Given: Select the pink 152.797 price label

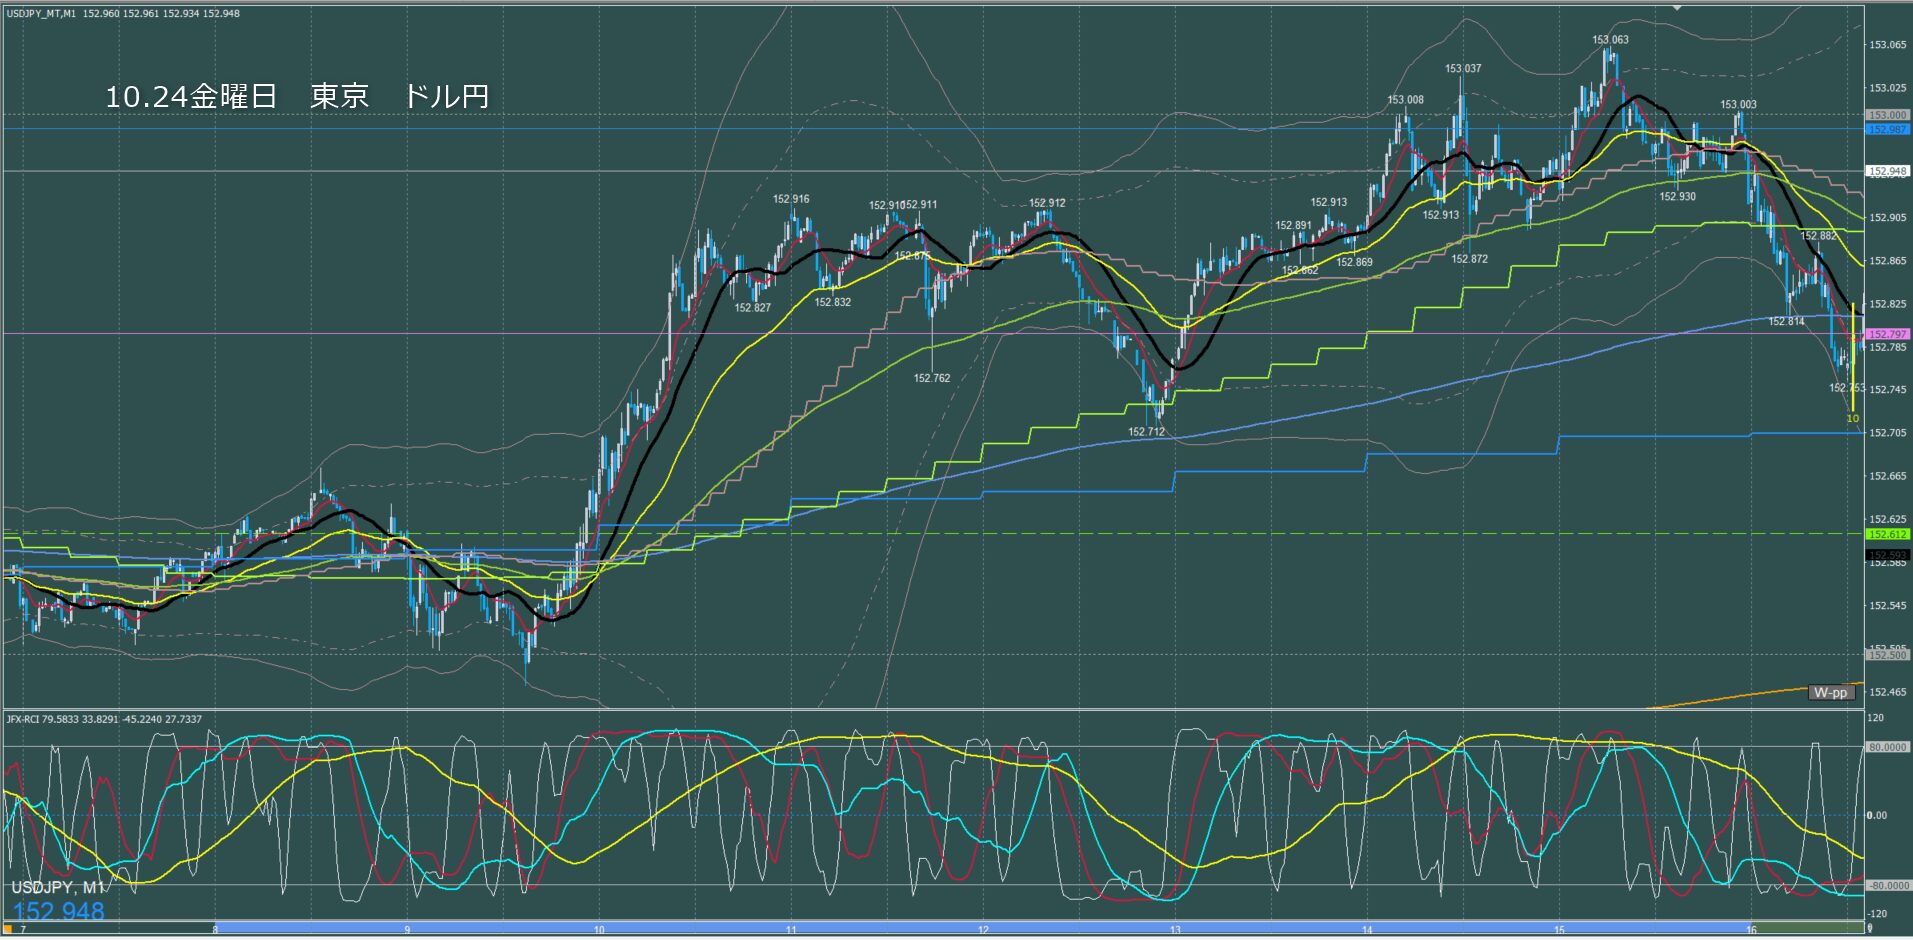Looking at the screenshot, I should click(x=1887, y=334).
